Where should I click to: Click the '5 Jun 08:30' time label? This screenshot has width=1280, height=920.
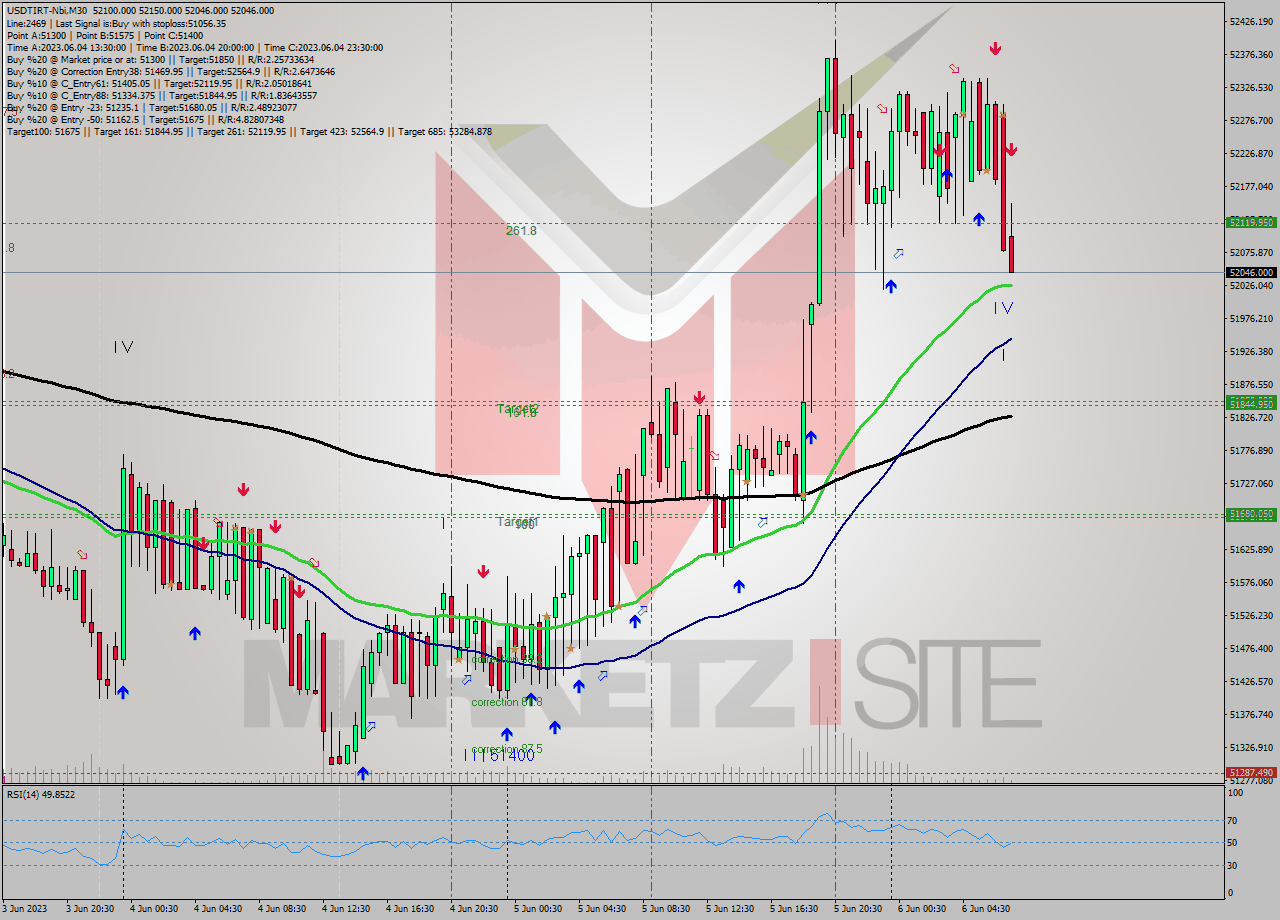tap(666, 909)
